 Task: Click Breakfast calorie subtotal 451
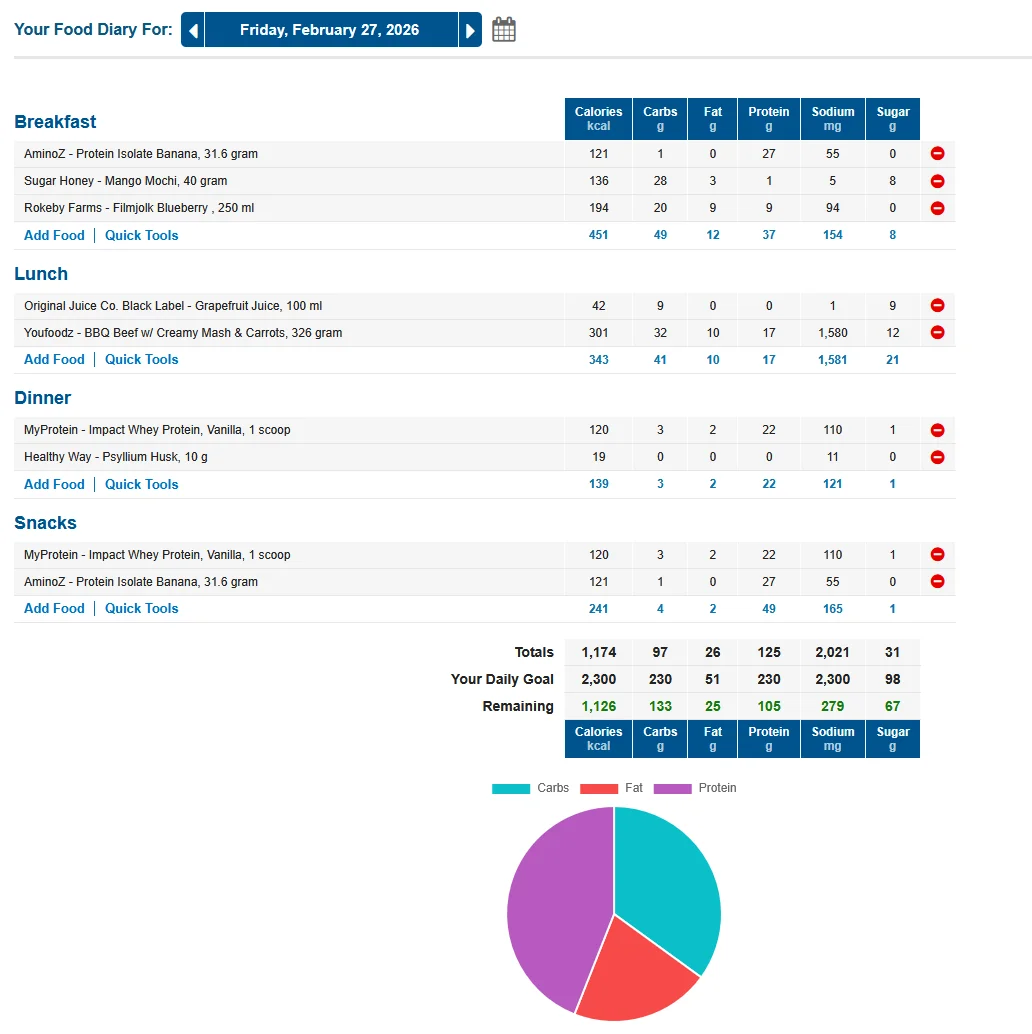click(598, 235)
